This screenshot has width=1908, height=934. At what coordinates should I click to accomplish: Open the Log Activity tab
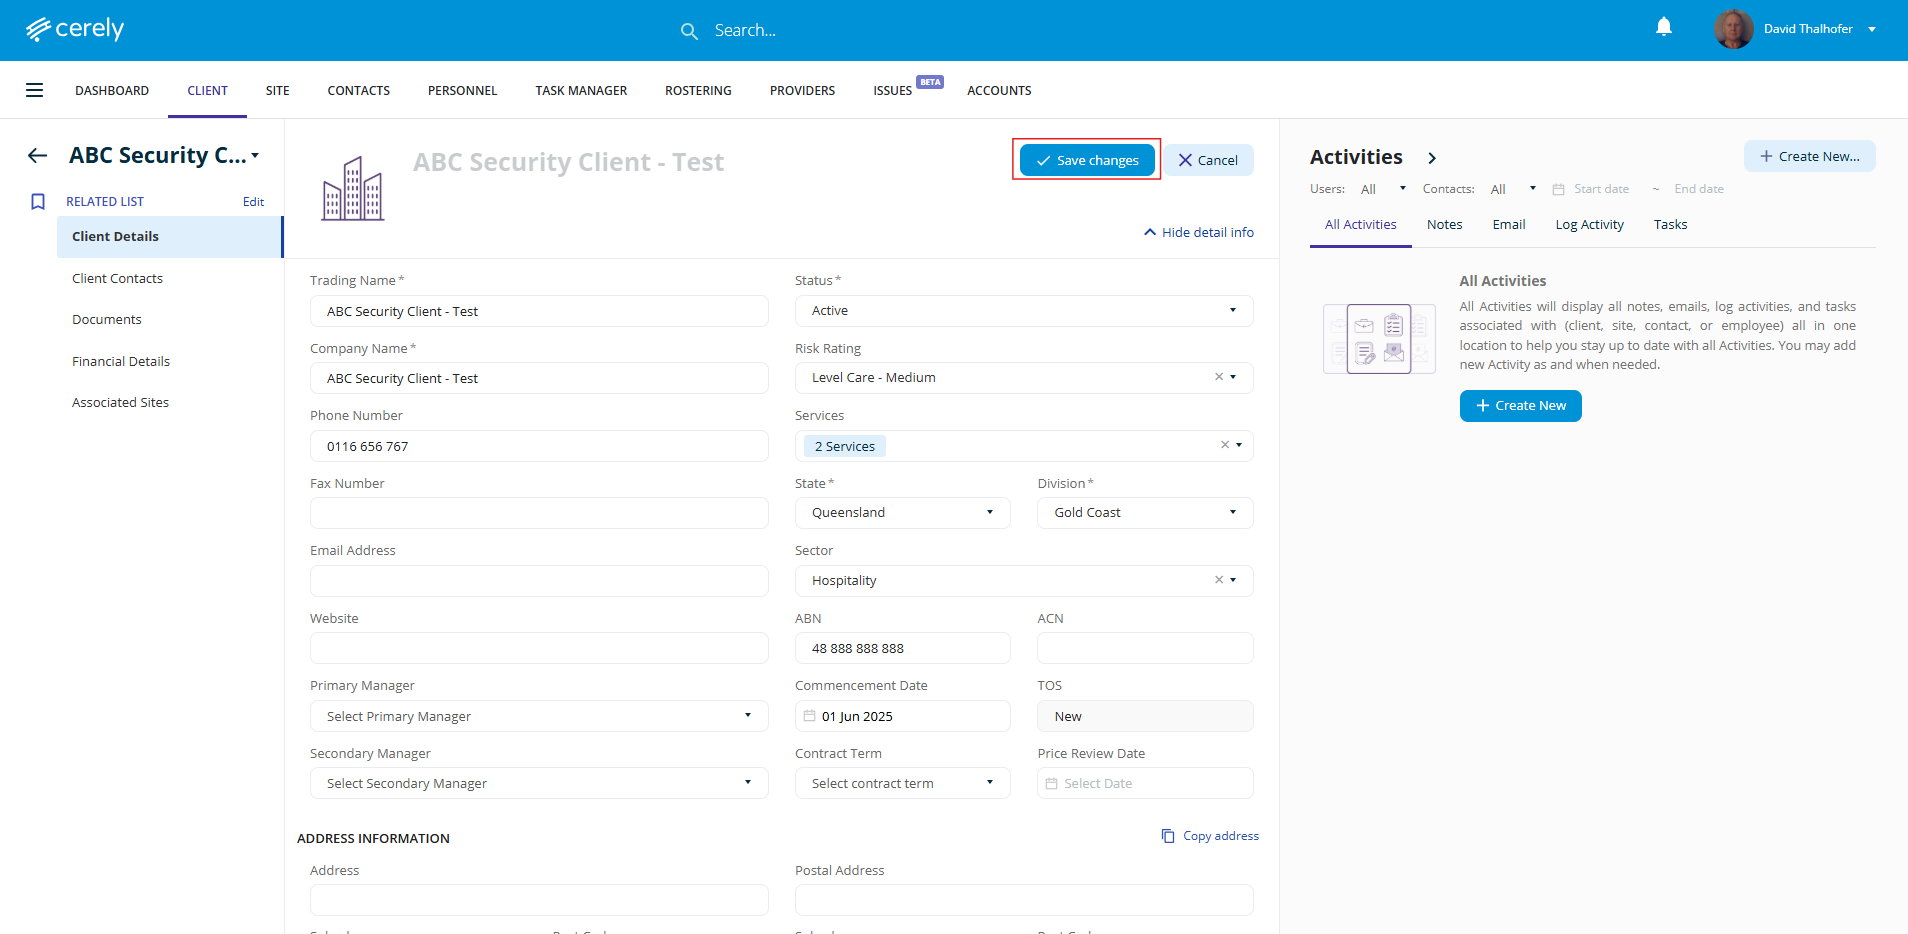(x=1589, y=225)
